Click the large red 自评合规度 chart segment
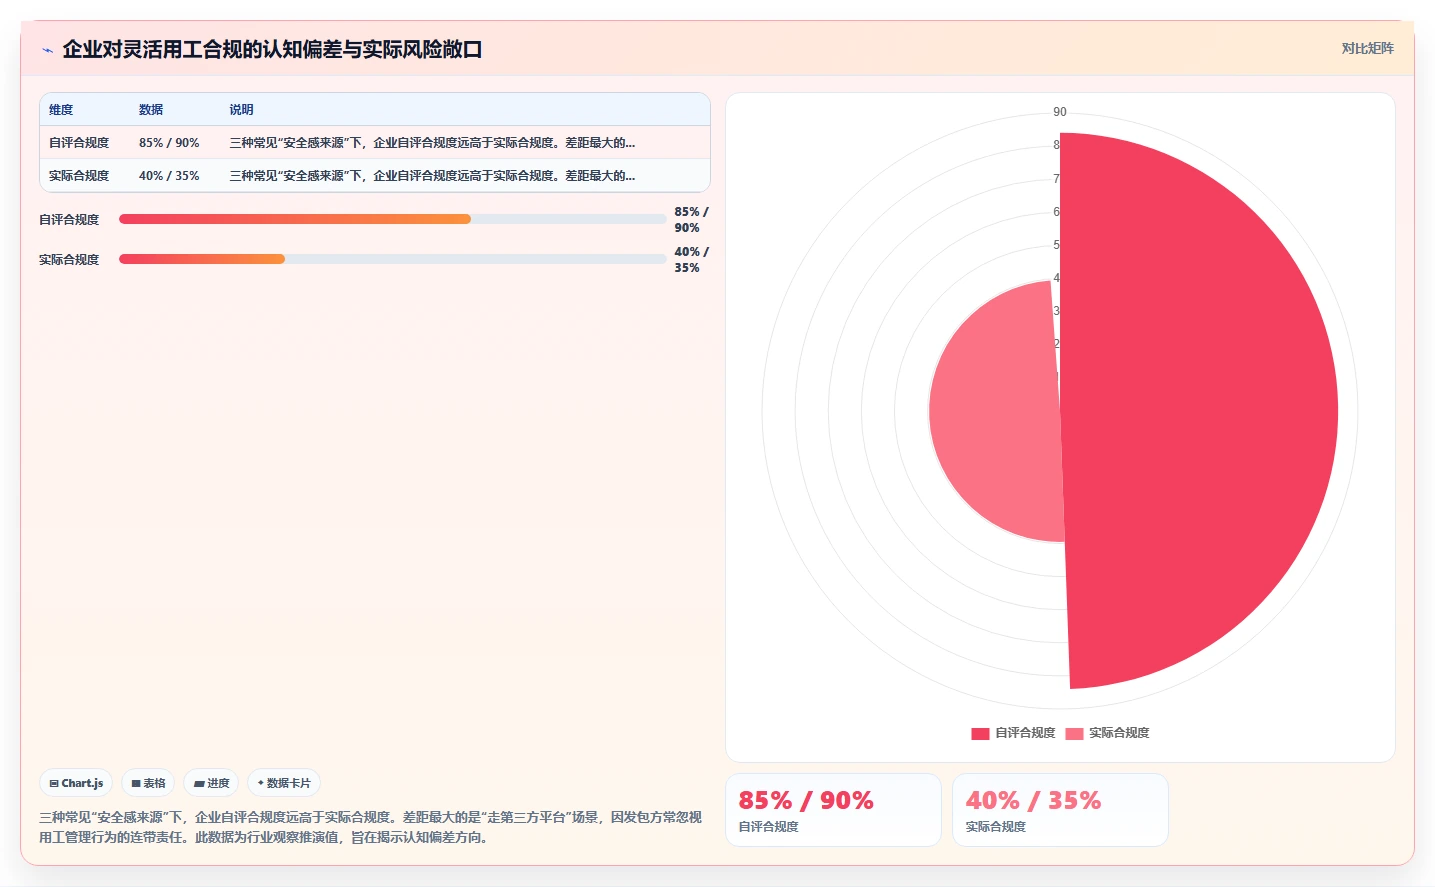Viewport: 1435px width, 887px height. (x=1200, y=410)
